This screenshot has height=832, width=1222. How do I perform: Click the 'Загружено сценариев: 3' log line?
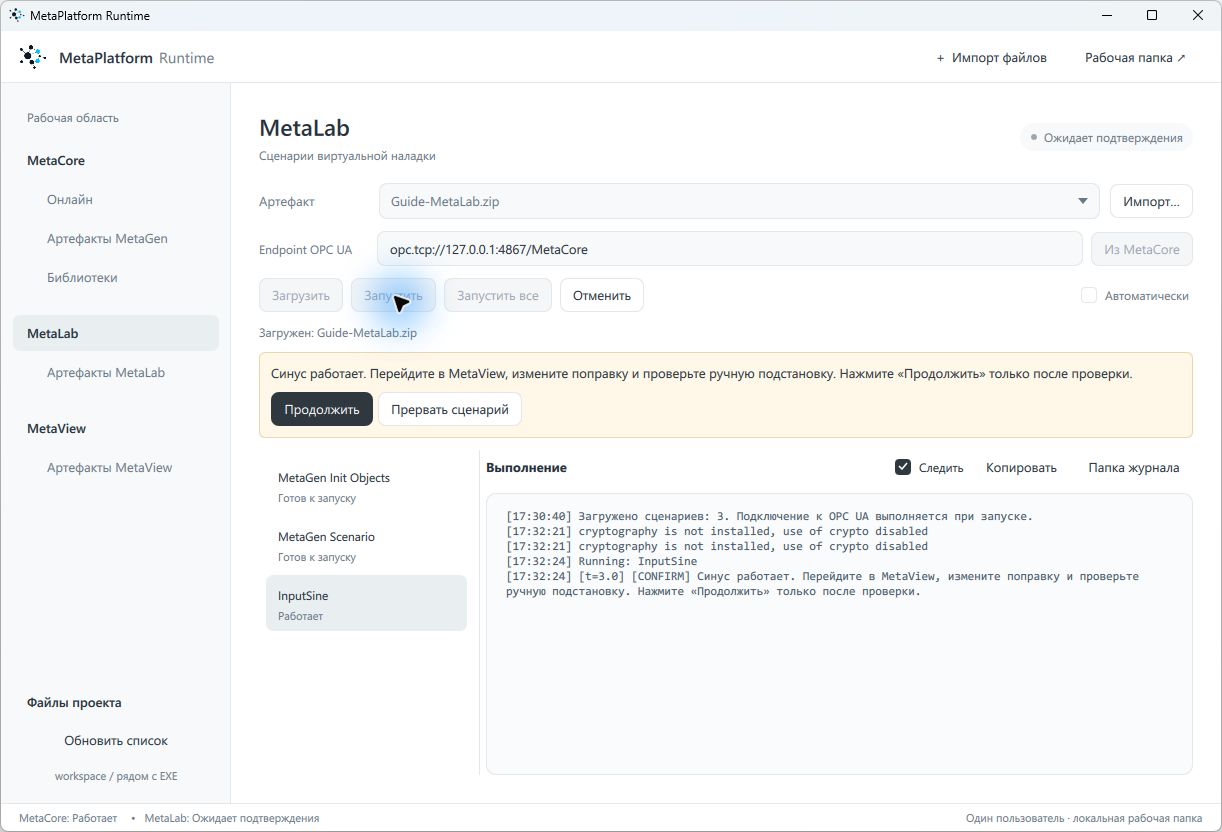point(769,516)
